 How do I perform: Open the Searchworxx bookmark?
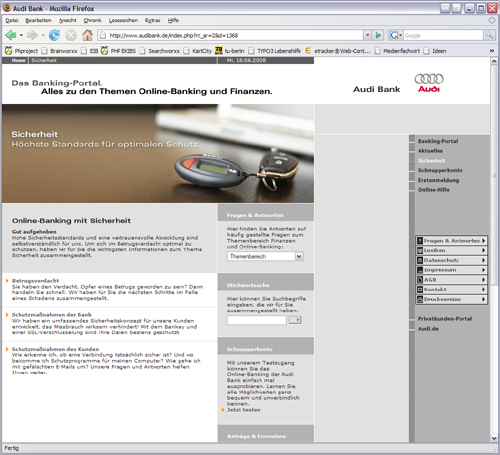click(x=160, y=51)
